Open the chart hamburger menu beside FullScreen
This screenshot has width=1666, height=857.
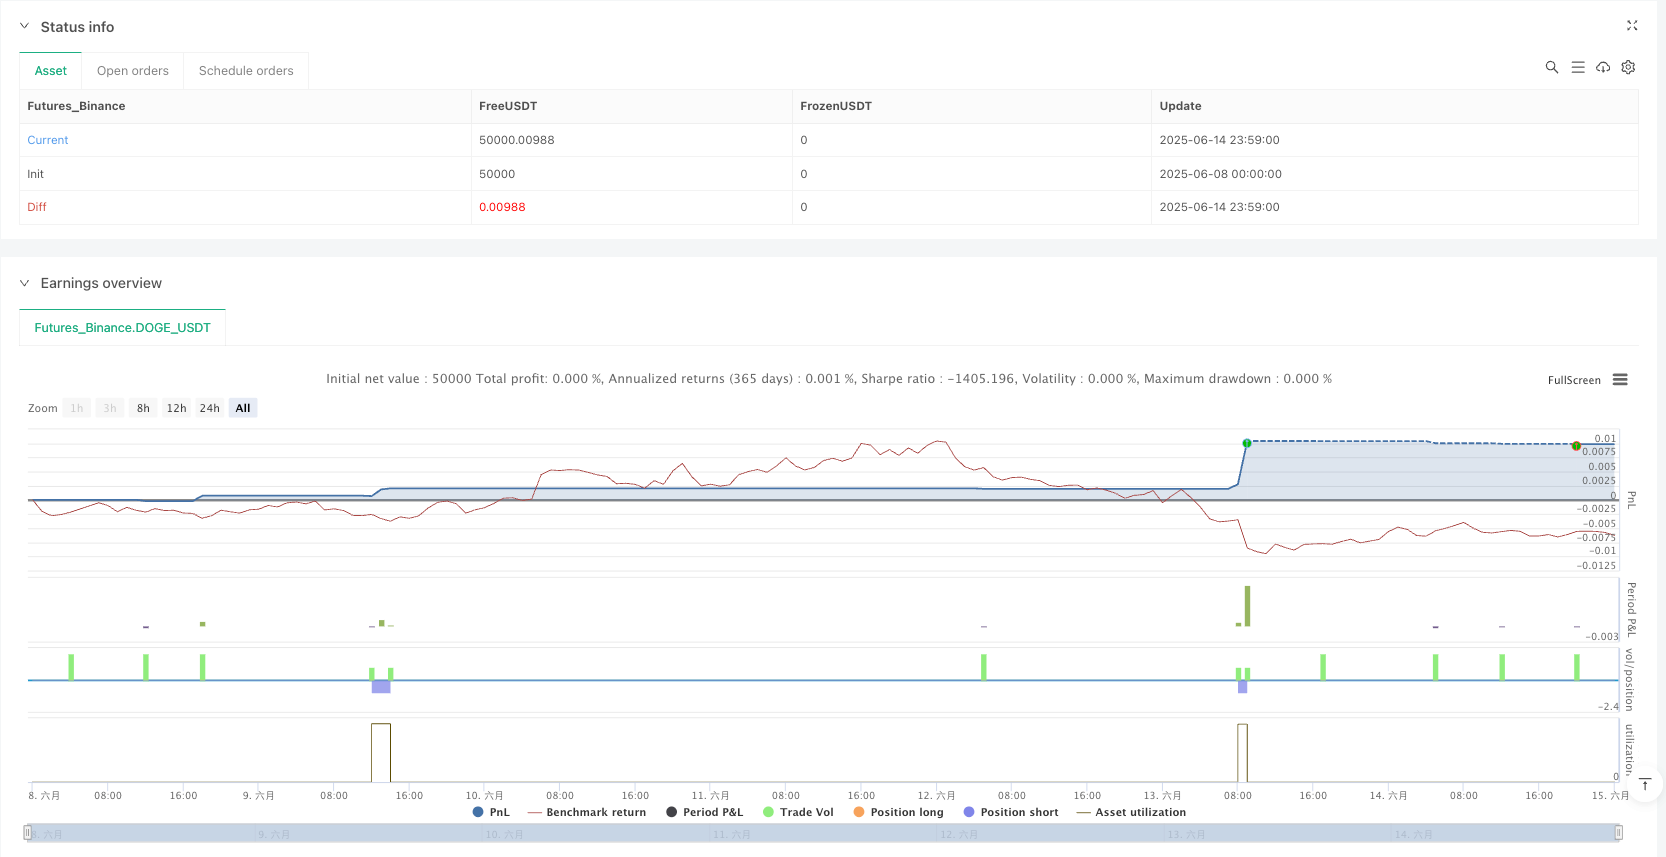(x=1620, y=380)
